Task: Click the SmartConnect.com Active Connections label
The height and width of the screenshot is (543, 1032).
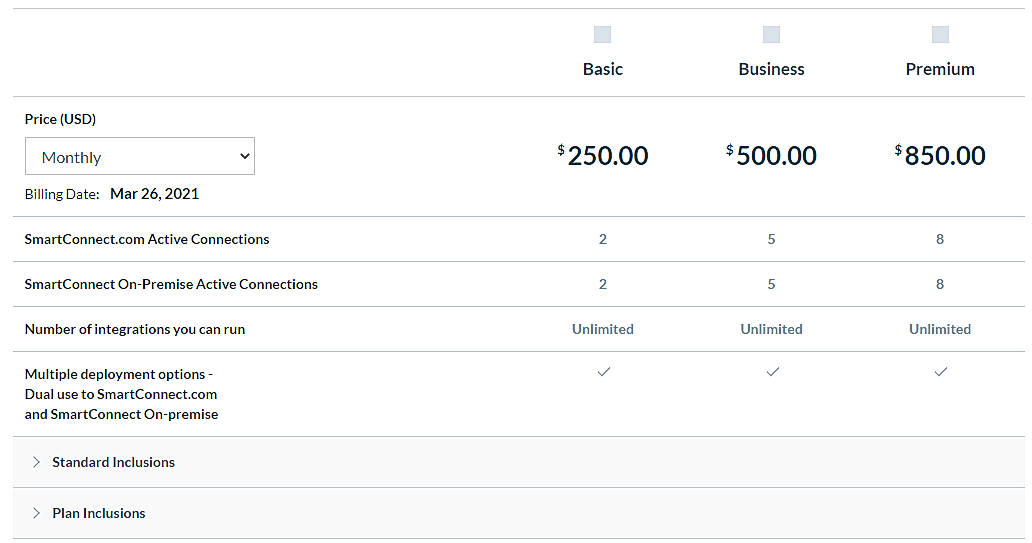Action: (147, 239)
